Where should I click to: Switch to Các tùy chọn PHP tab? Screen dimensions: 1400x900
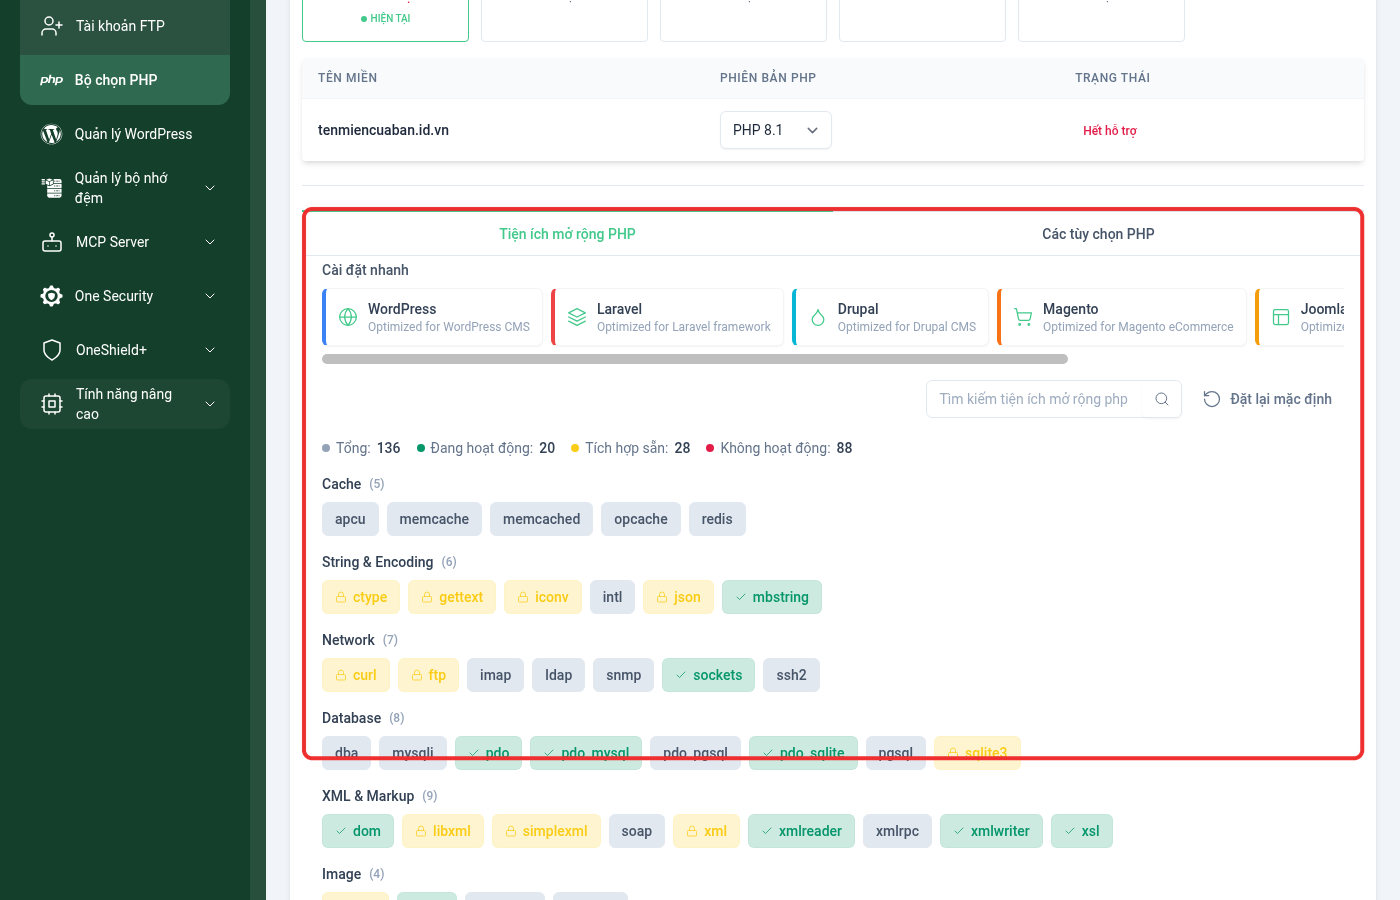[x=1098, y=234]
